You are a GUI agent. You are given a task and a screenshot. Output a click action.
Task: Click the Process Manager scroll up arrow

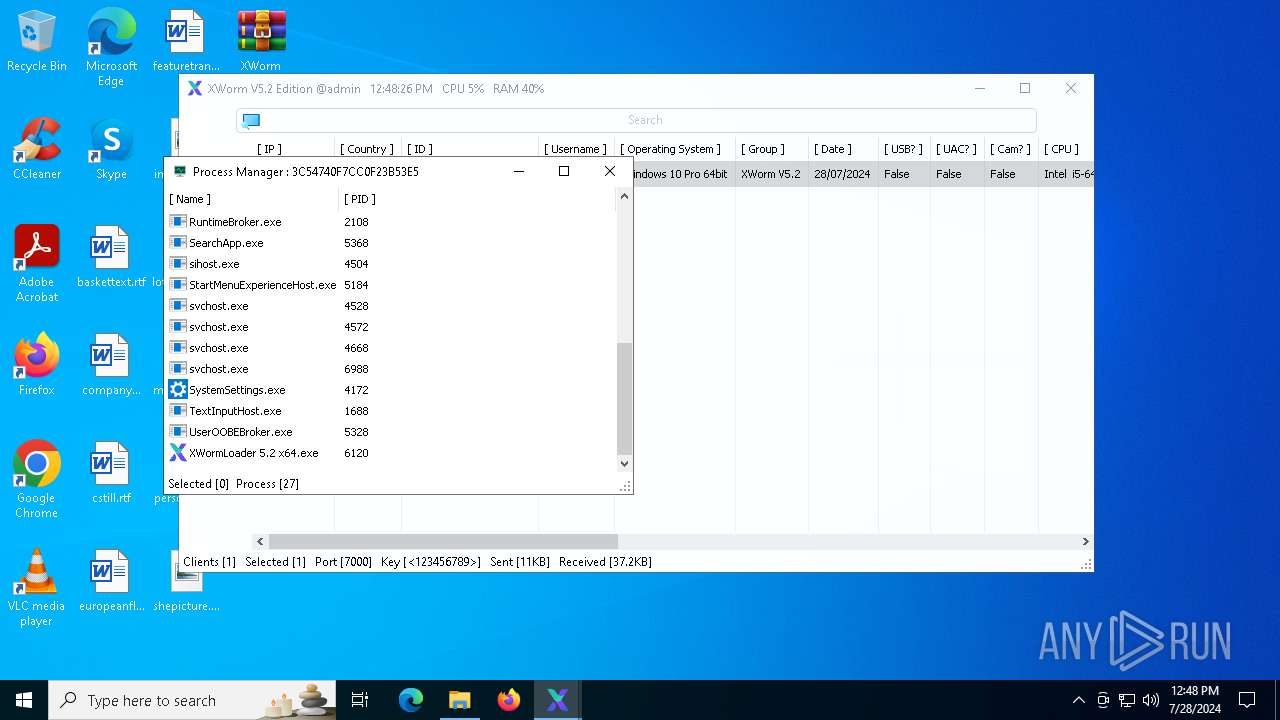[624, 197]
